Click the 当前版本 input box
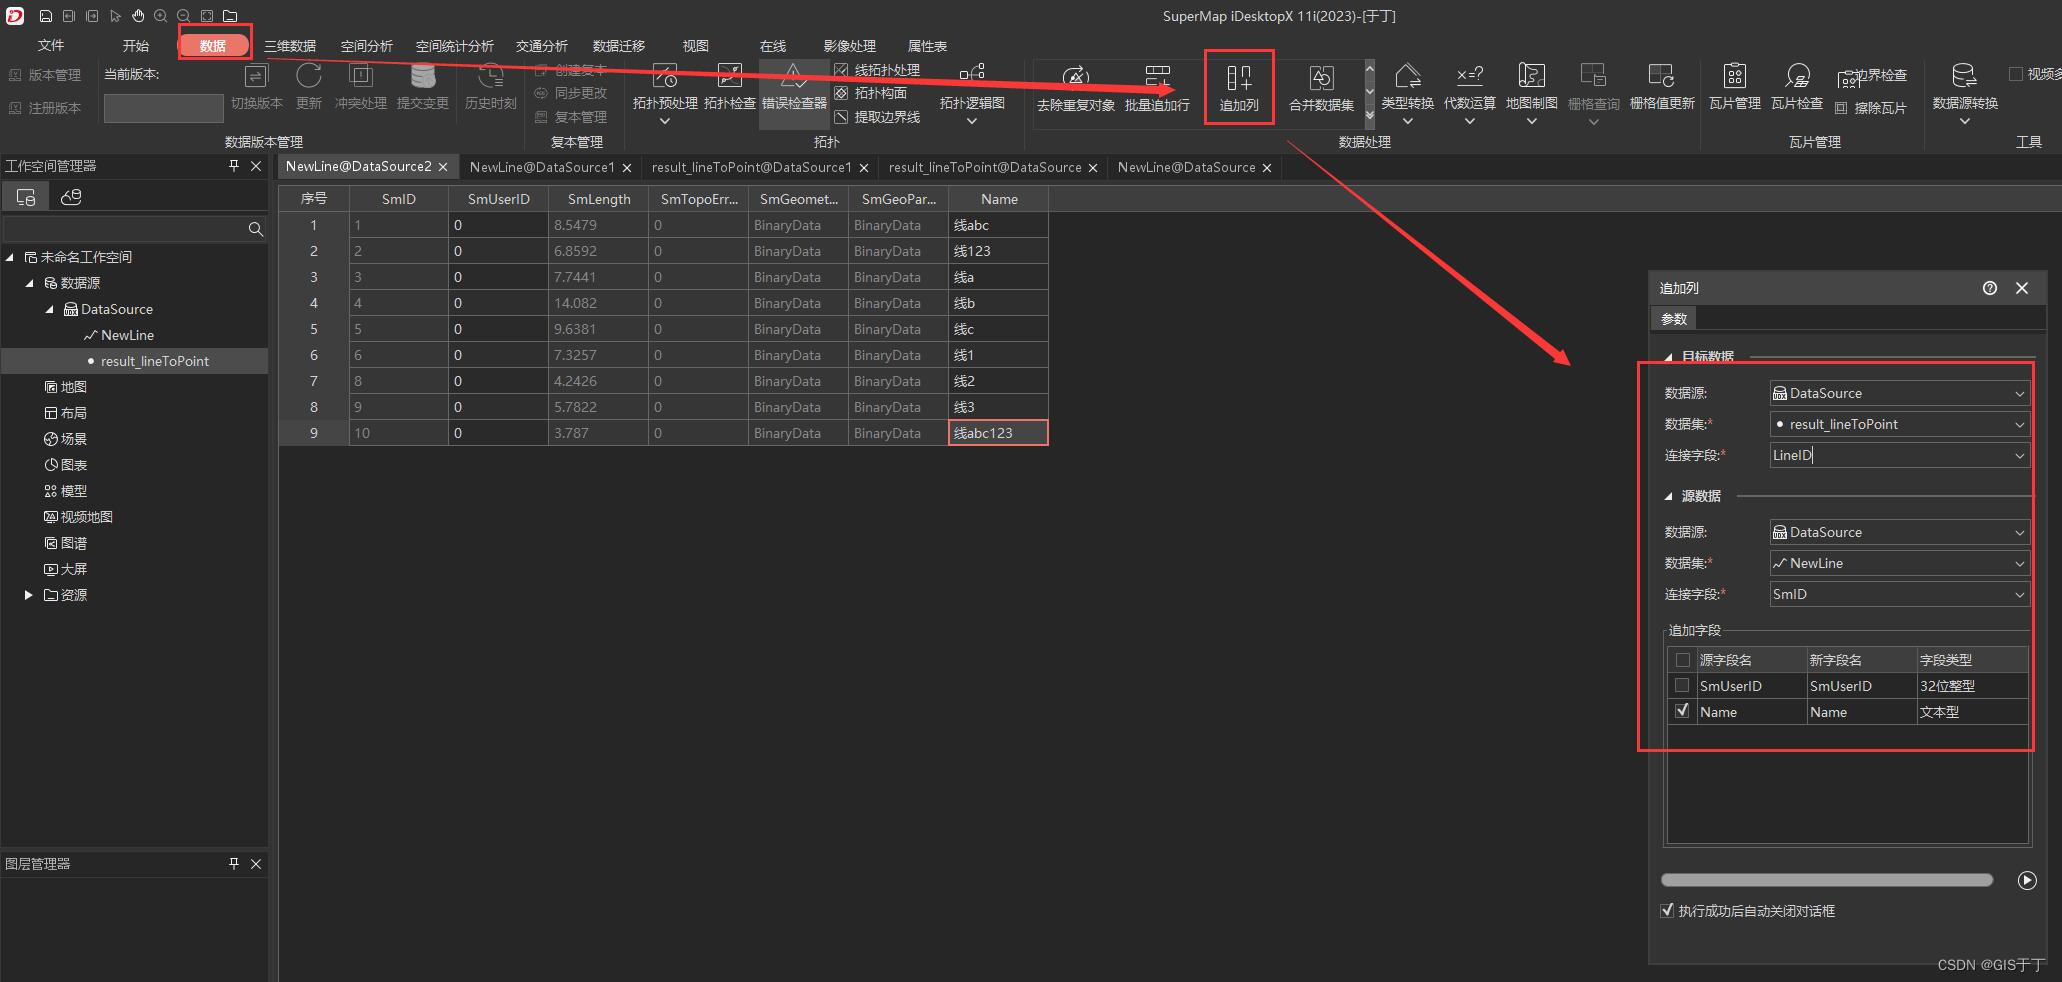This screenshot has width=2062, height=982. [164, 108]
